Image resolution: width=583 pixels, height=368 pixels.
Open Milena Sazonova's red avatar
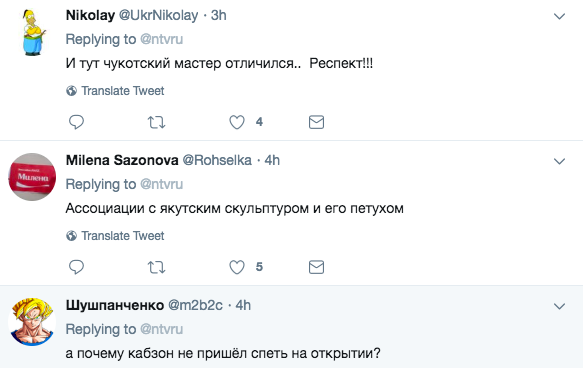(x=32, y=177)
